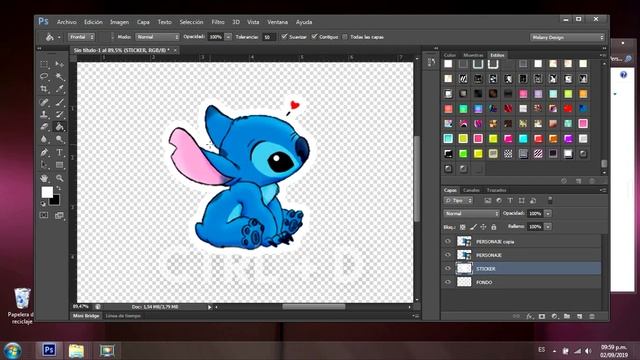
Task: Open options bar Opacidad slider arrow
Action: pos(228,37)
